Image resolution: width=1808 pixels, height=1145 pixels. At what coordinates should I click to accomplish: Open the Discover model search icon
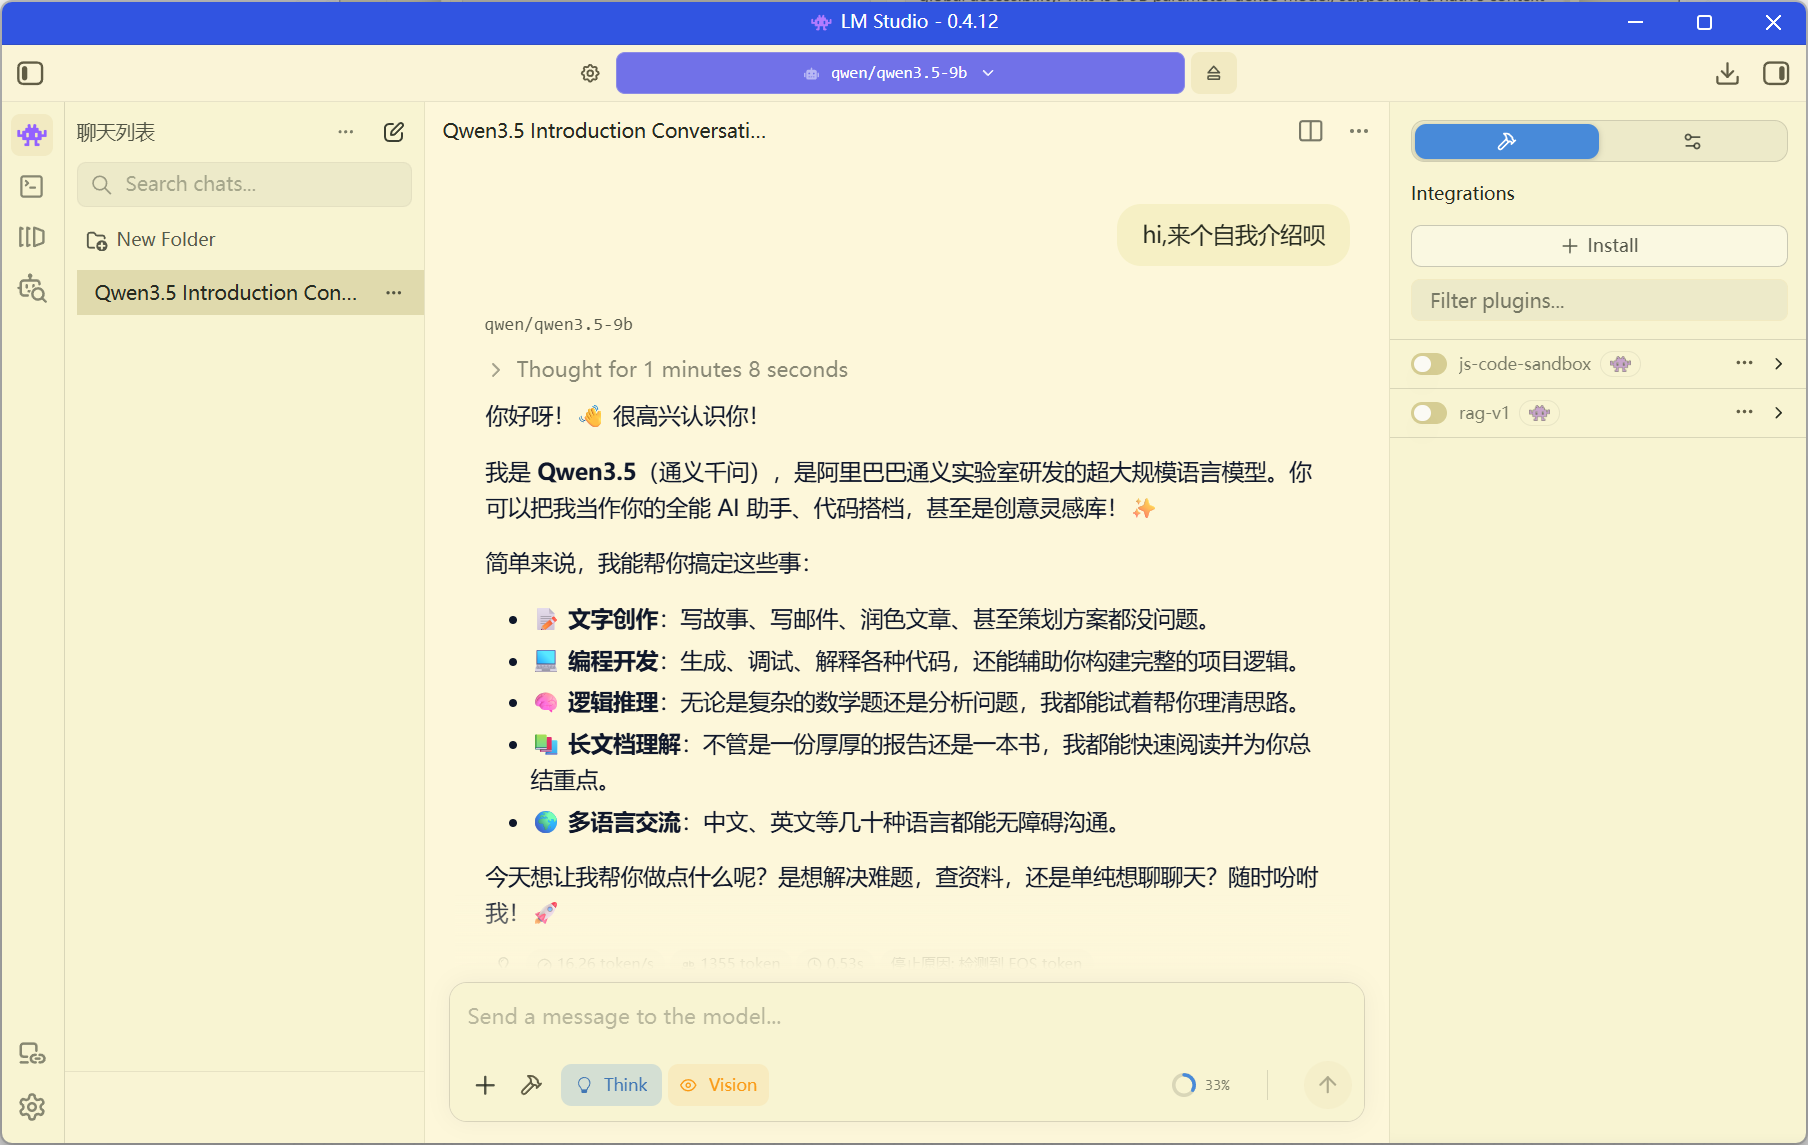pyautogui.click(x=32, y=289)
